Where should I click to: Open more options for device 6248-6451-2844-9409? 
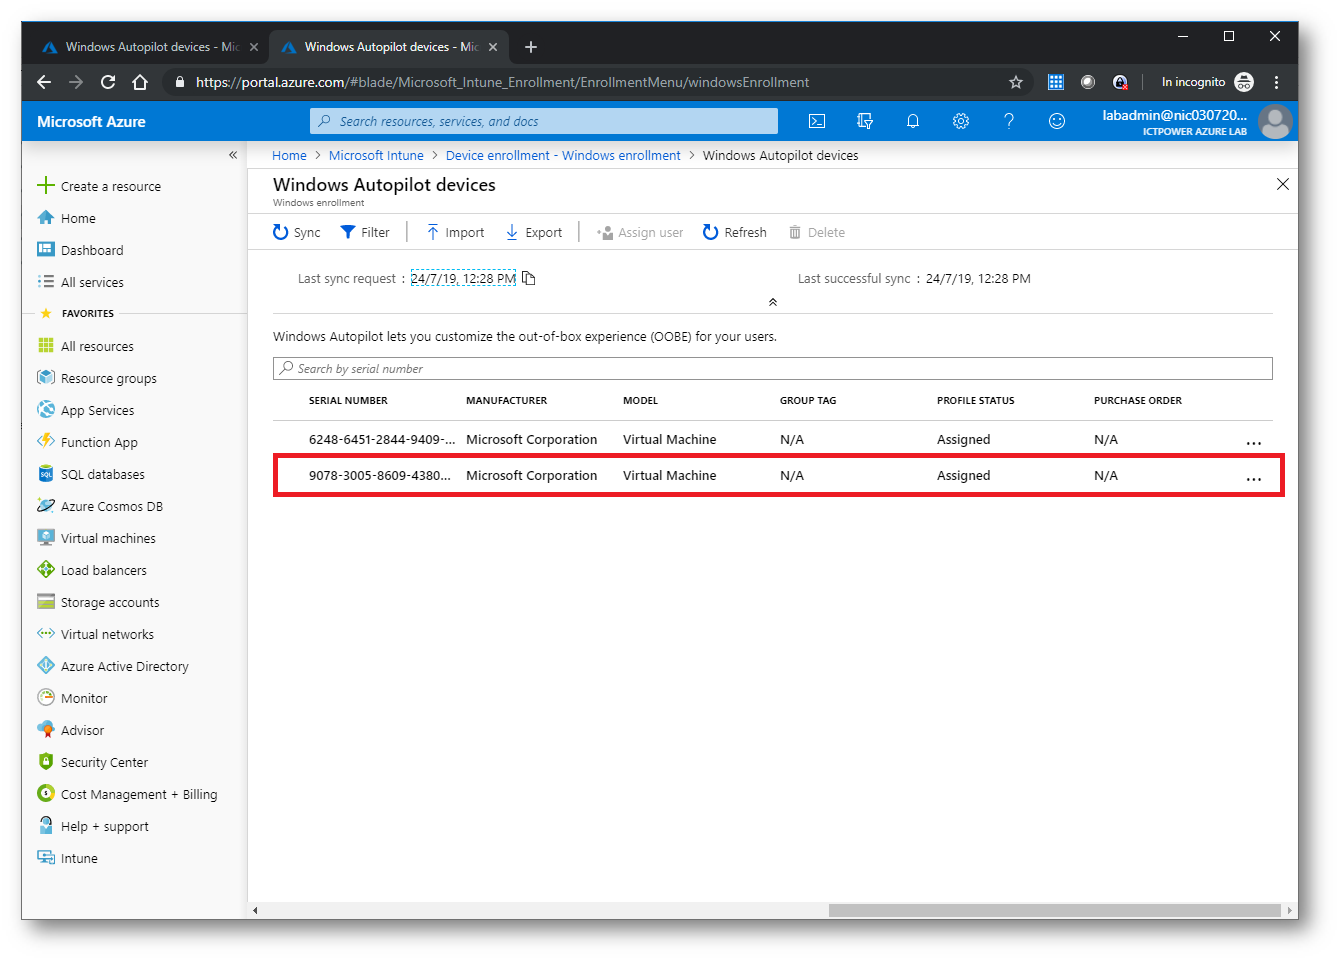point(1254,442)
